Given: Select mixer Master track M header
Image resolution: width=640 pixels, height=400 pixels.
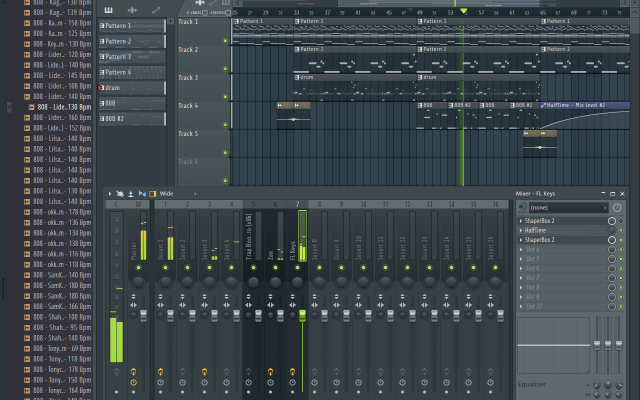Looking at the screenshot, I should pyautogui.click(x=138, y=204).
